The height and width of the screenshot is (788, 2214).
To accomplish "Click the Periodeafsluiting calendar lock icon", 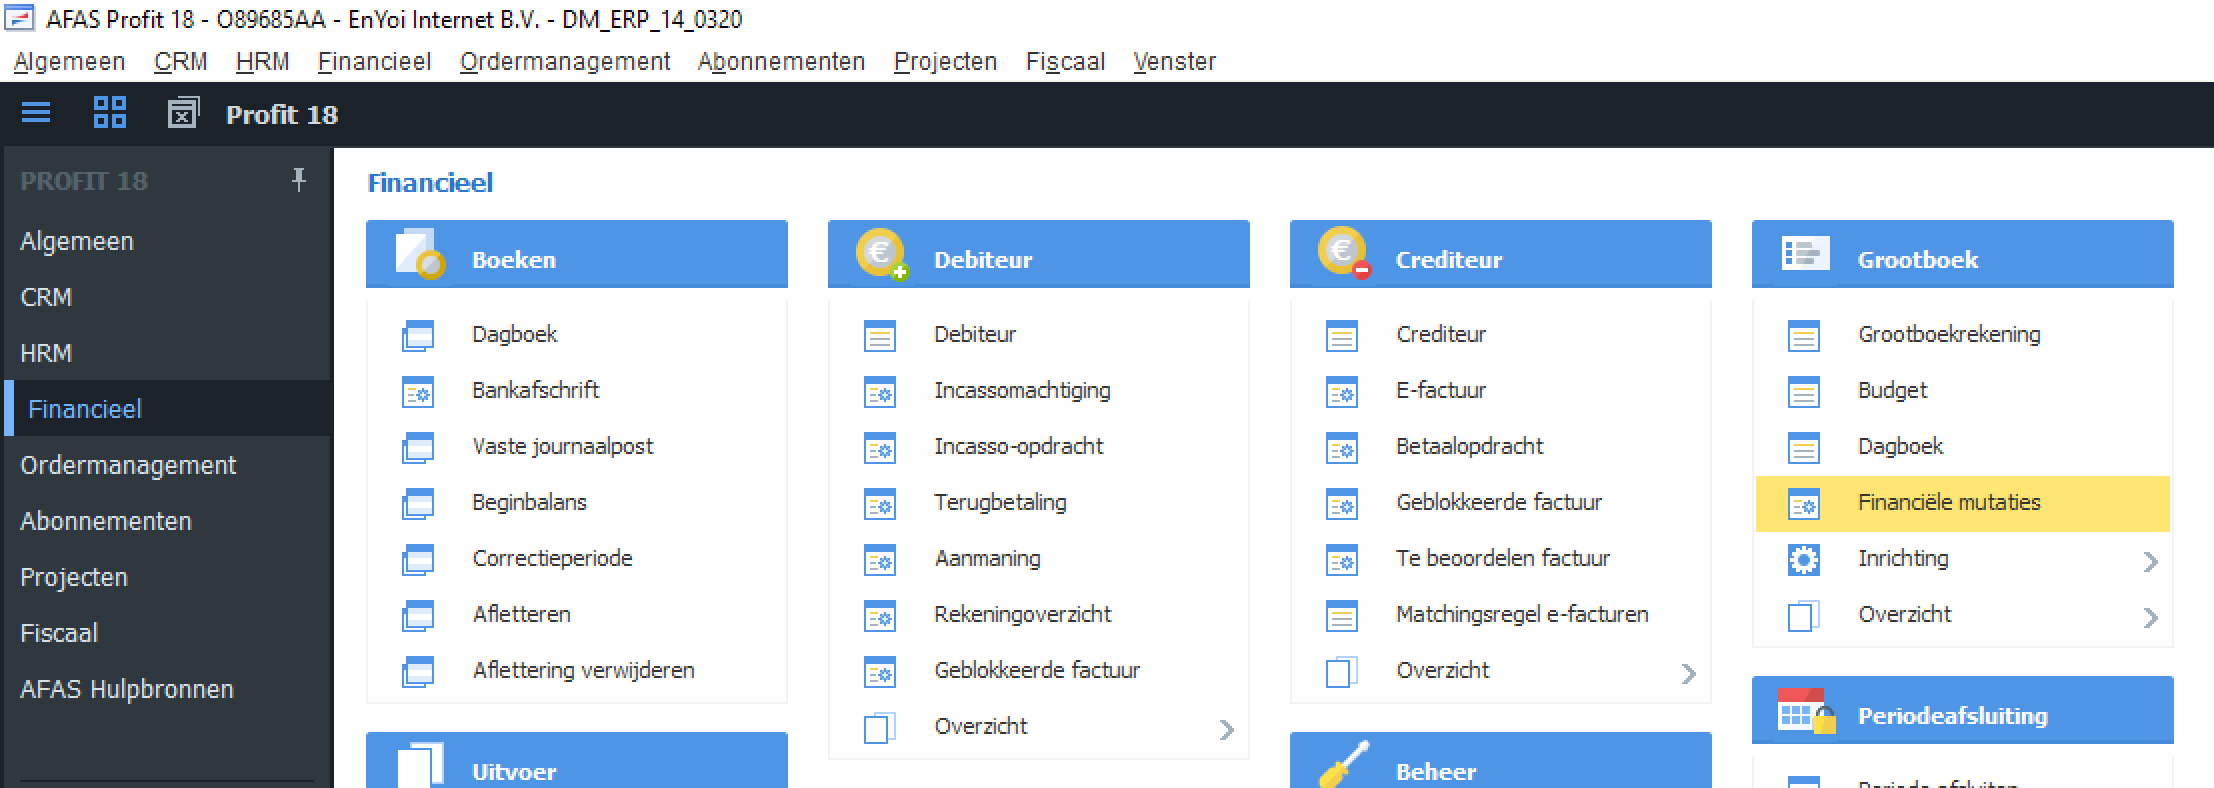I will pos(1805,711).
